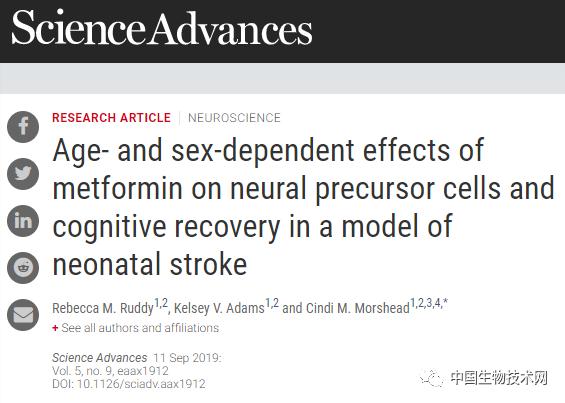Screen dimensions: 565x403
Task: Click the red plus sign expander
Action: [55, 328]
